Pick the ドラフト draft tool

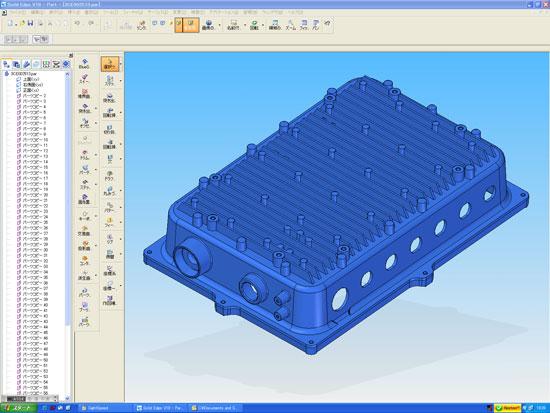[x=110, y=176]
